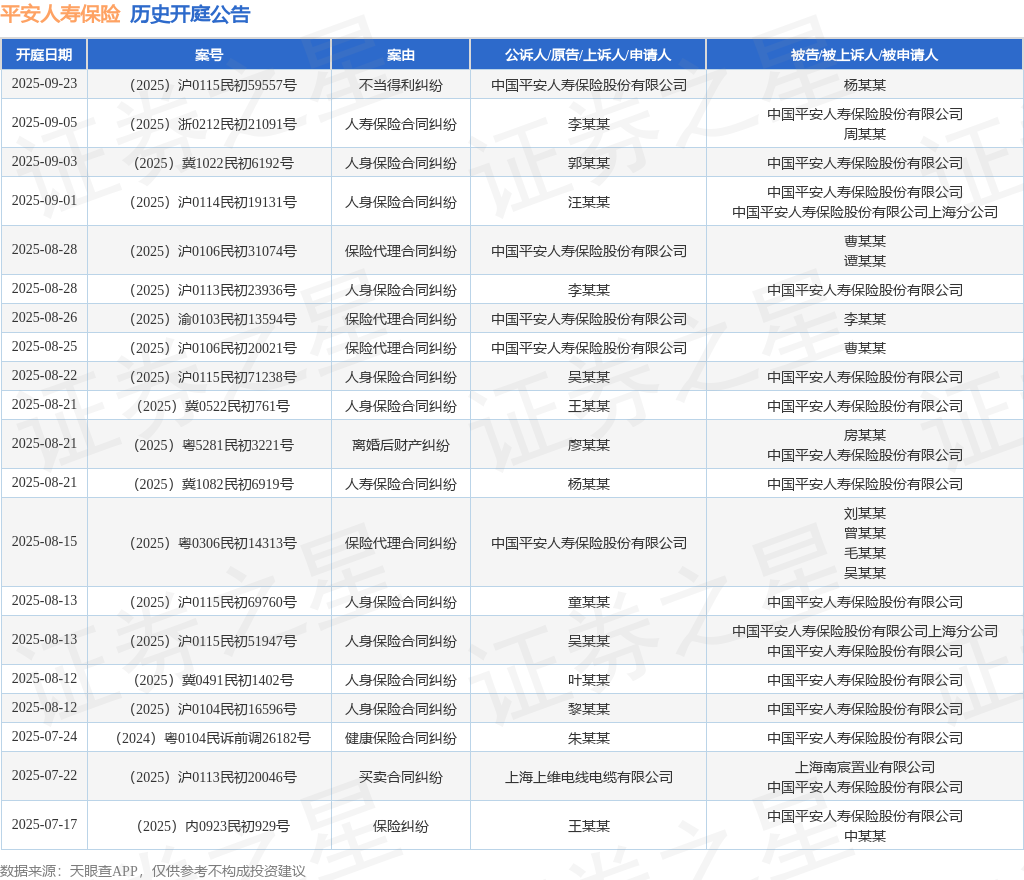Click case number 冀1022民初6192号

213,163
